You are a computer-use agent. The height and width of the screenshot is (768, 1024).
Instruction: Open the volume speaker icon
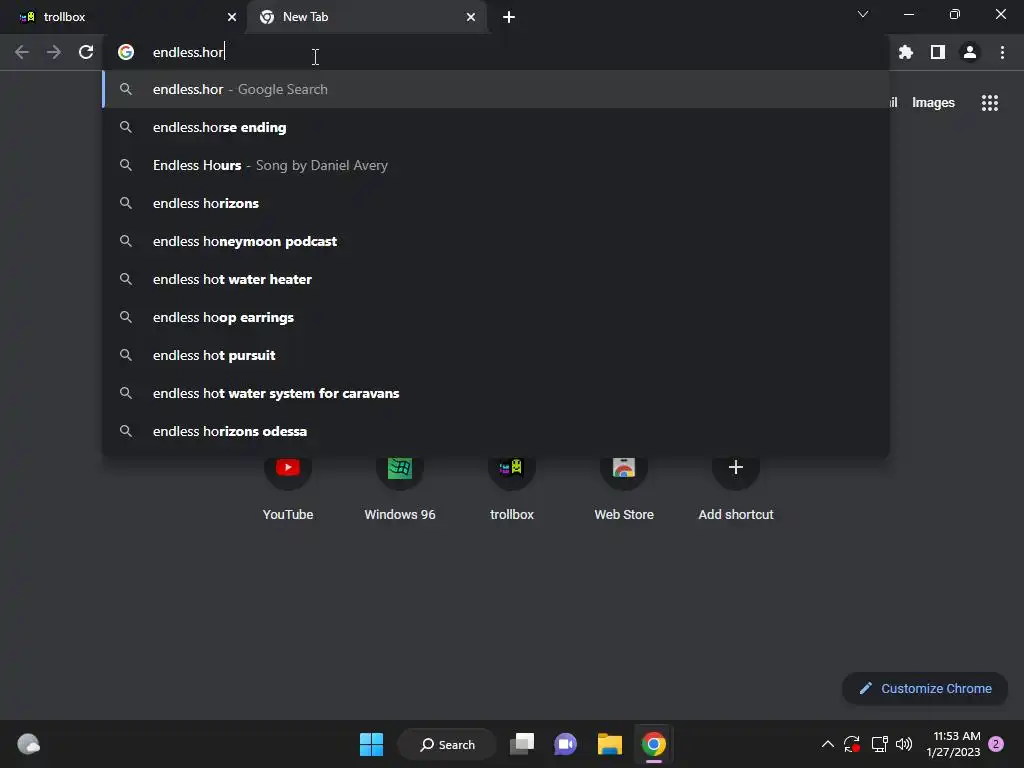click(x=904, y=744)
